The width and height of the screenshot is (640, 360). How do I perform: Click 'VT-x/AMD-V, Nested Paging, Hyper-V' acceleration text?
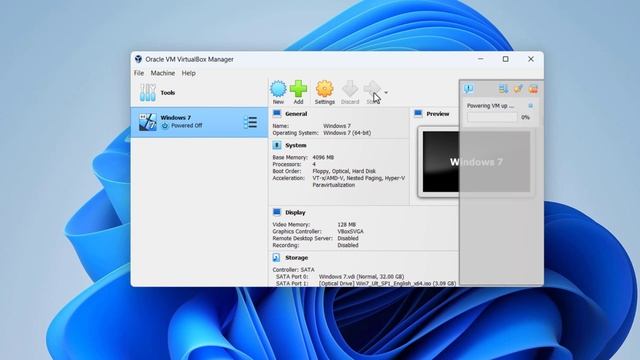(x=359, y=178)
